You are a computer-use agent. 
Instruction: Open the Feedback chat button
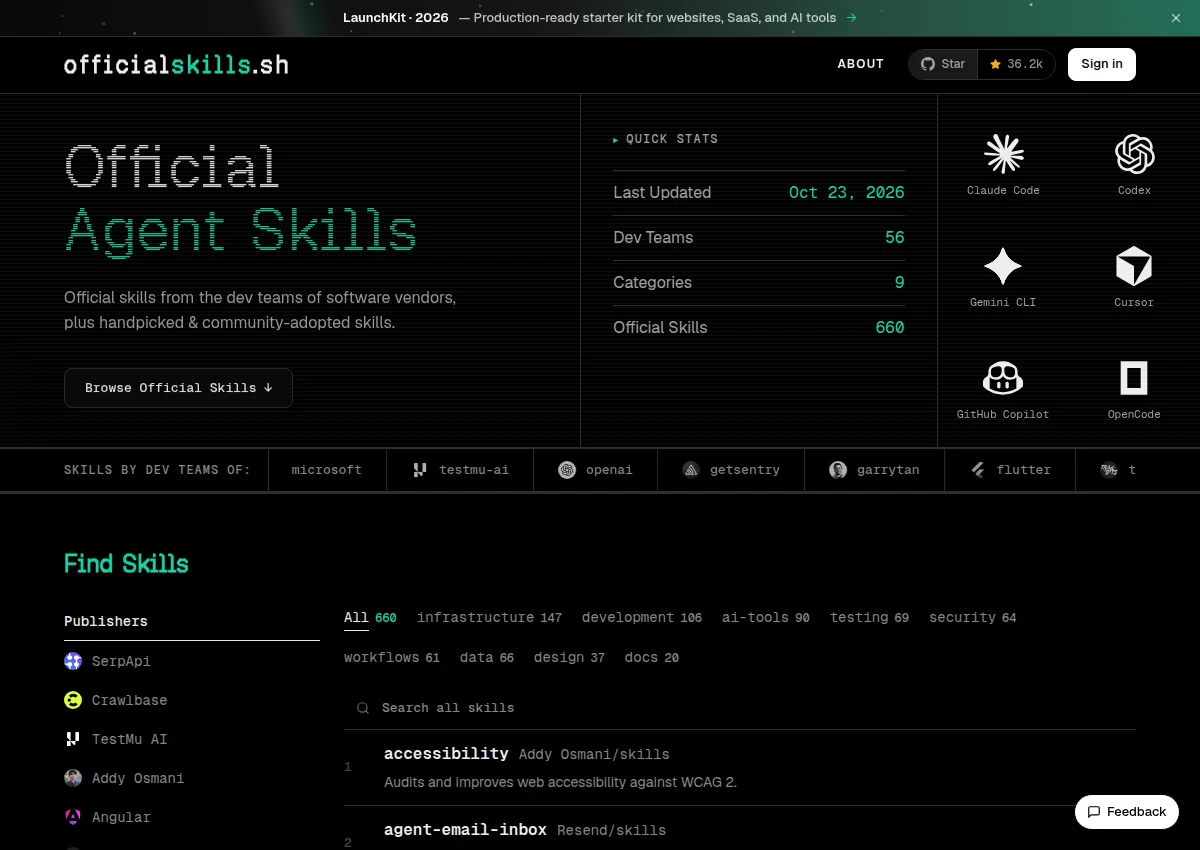1127,812
